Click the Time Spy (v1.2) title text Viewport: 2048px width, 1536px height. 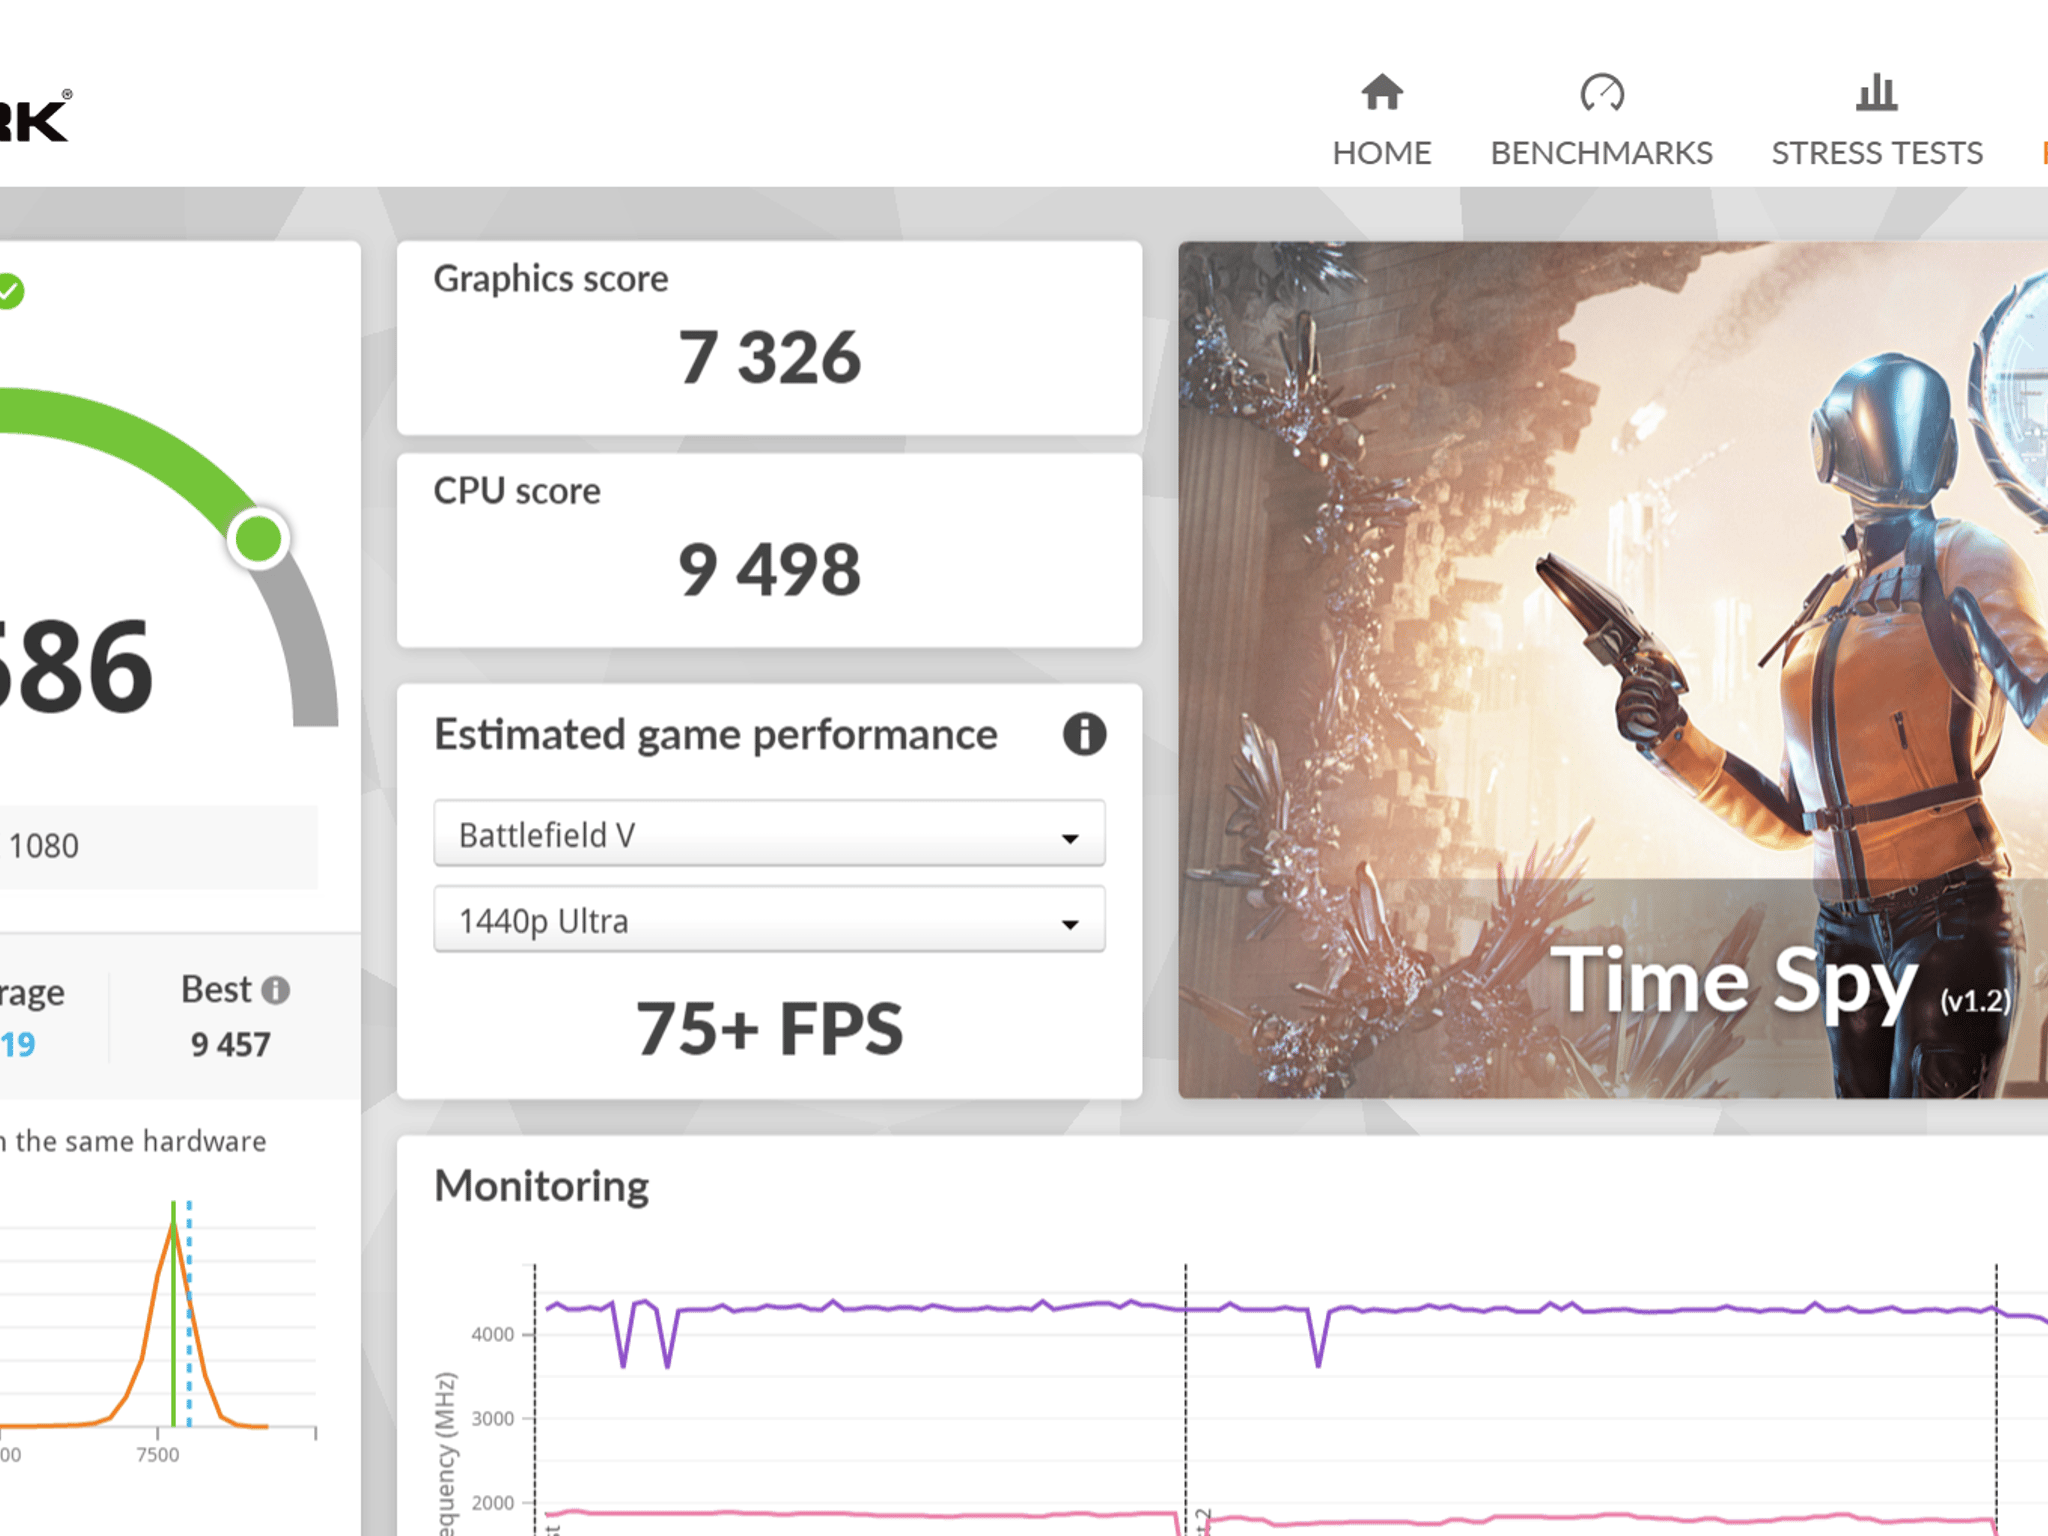tap(1781, 983)
